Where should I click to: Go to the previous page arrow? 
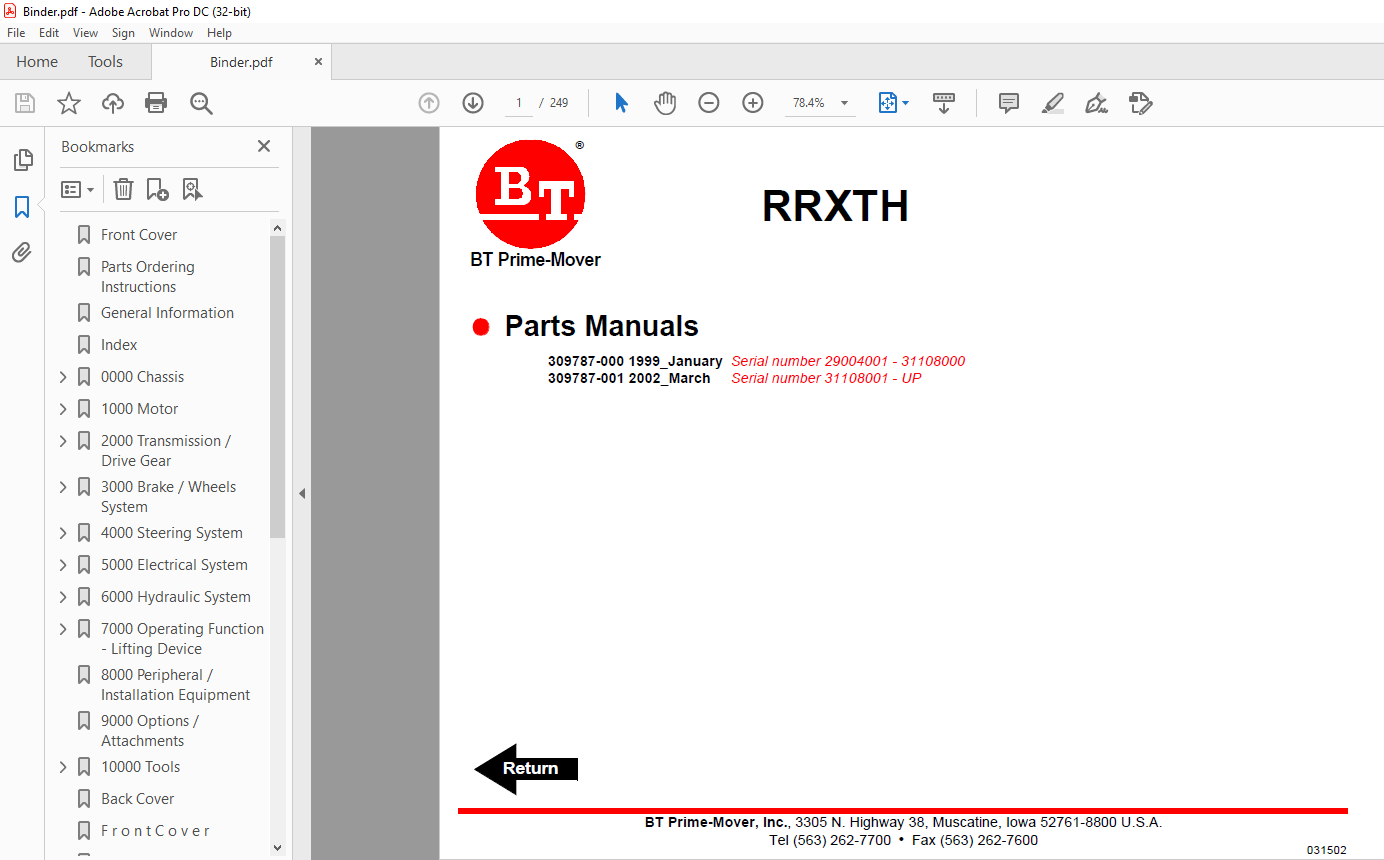click(x=429, y=103)
